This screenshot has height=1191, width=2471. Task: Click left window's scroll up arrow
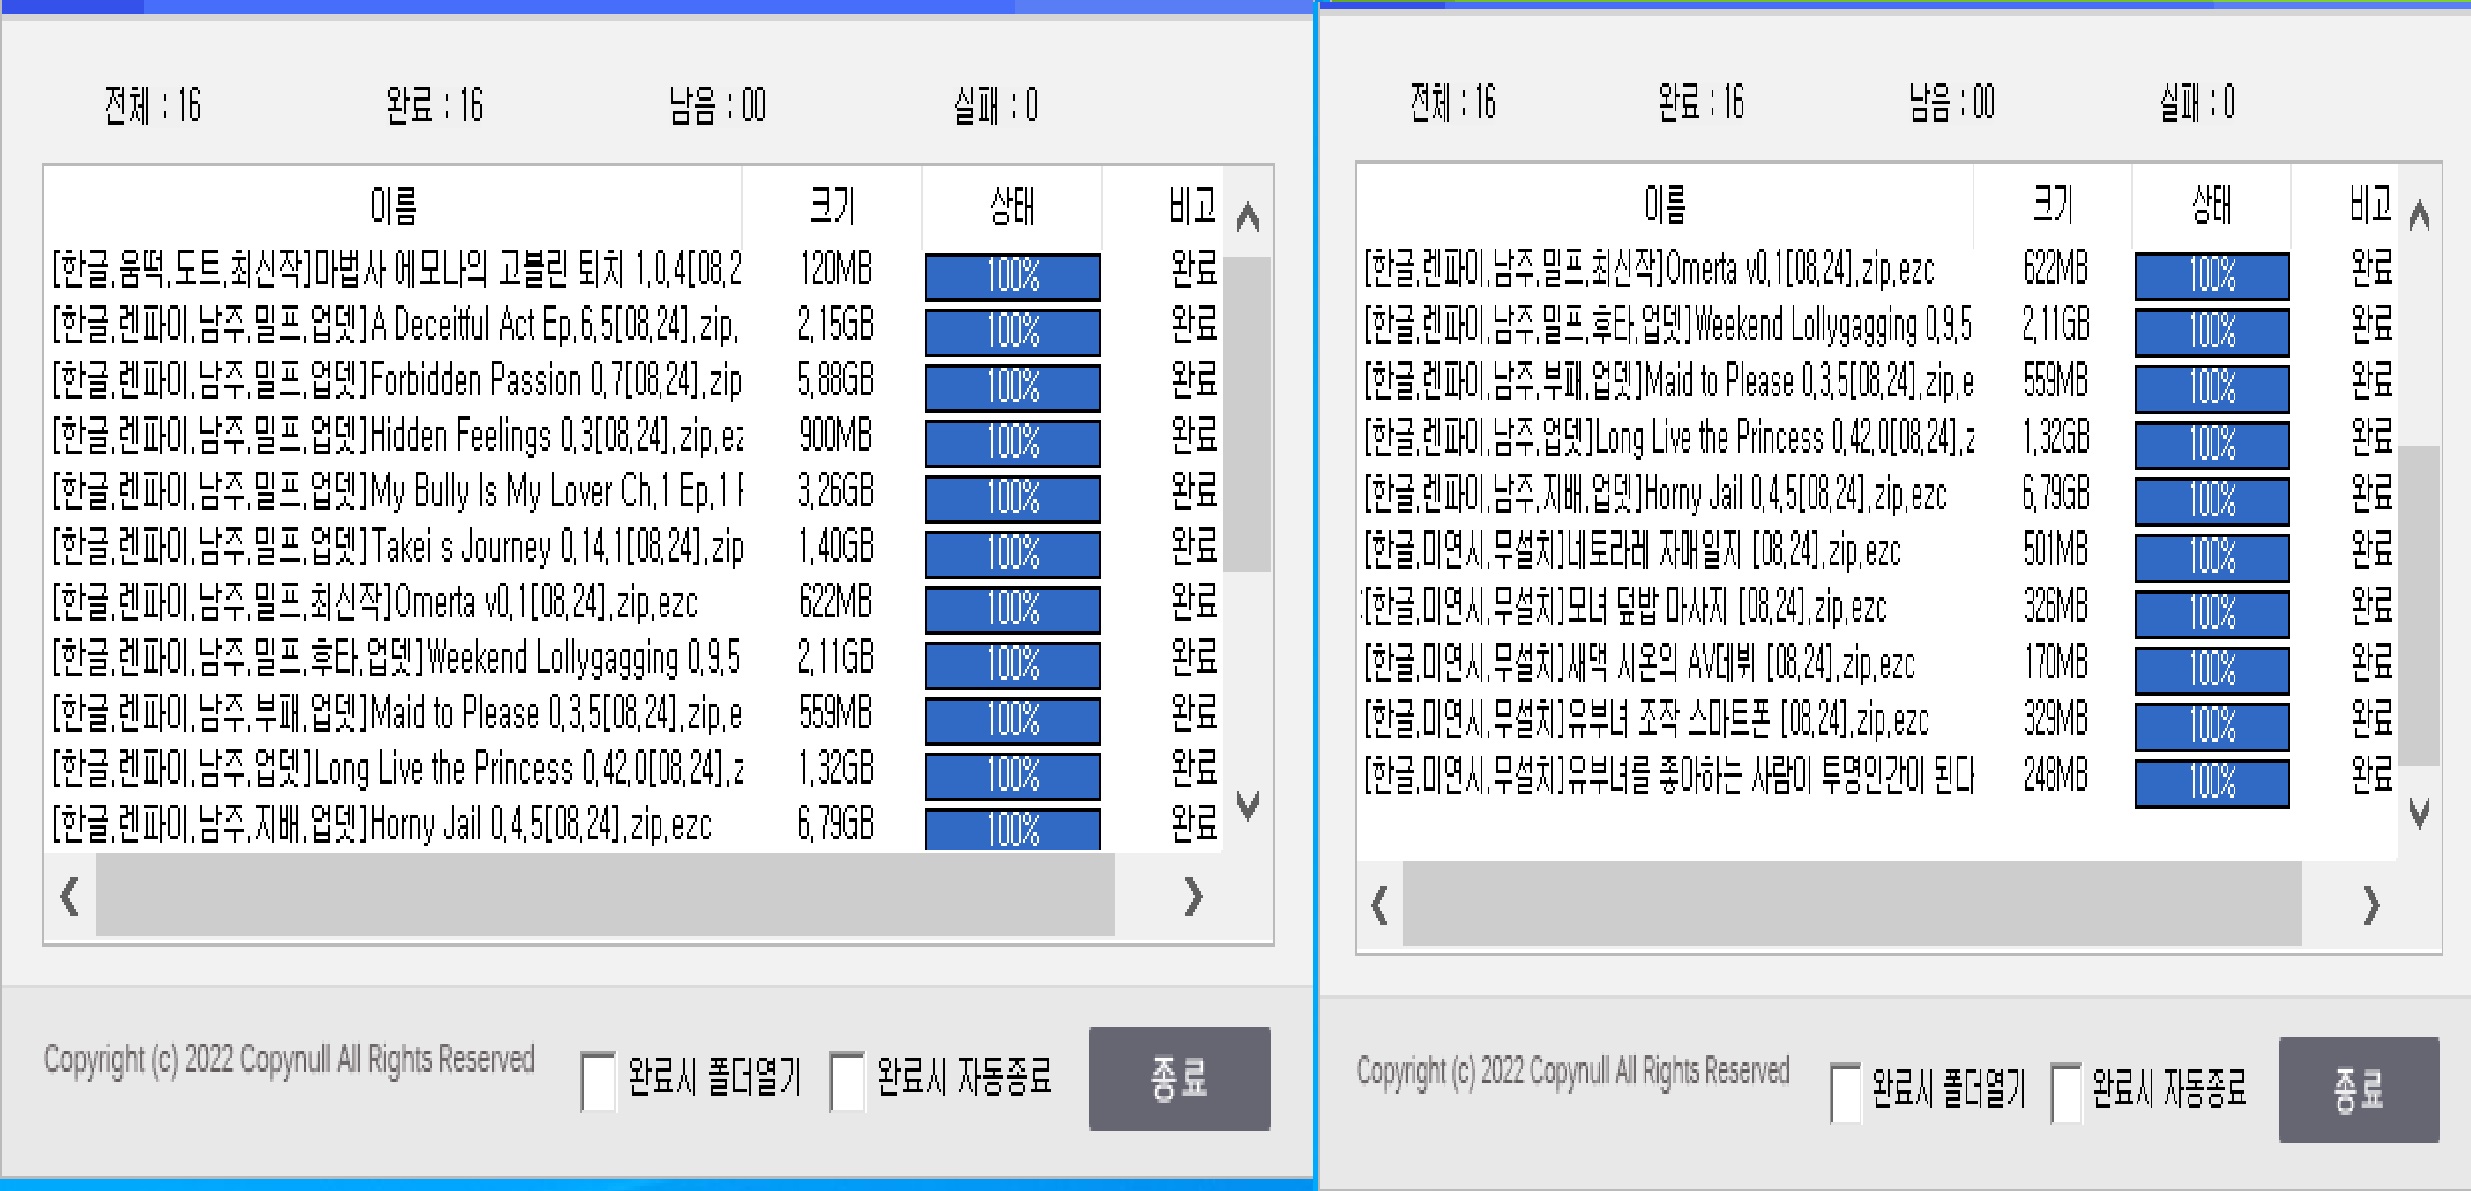pyautogui.click(x=1247, y=216)
